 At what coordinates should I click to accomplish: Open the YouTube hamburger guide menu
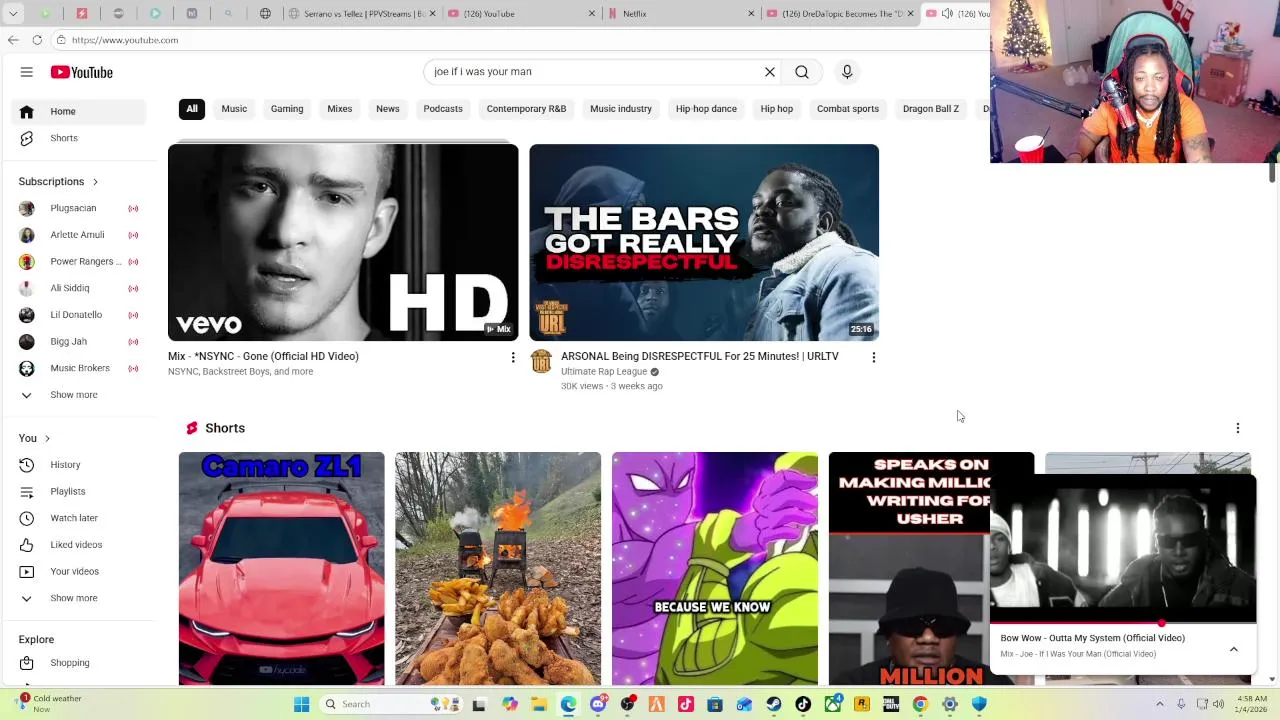27,72
